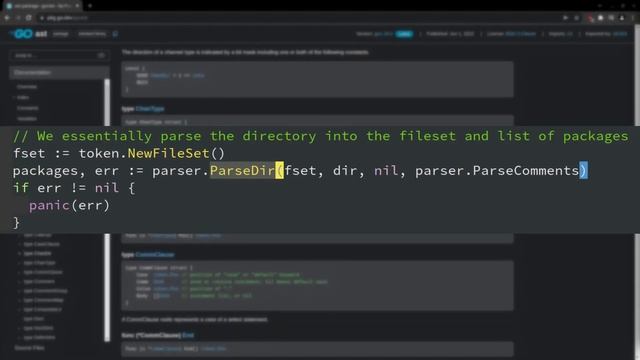Focus the 'Jump to' search field
640x360 pixels.
click(x=60, y=55)
